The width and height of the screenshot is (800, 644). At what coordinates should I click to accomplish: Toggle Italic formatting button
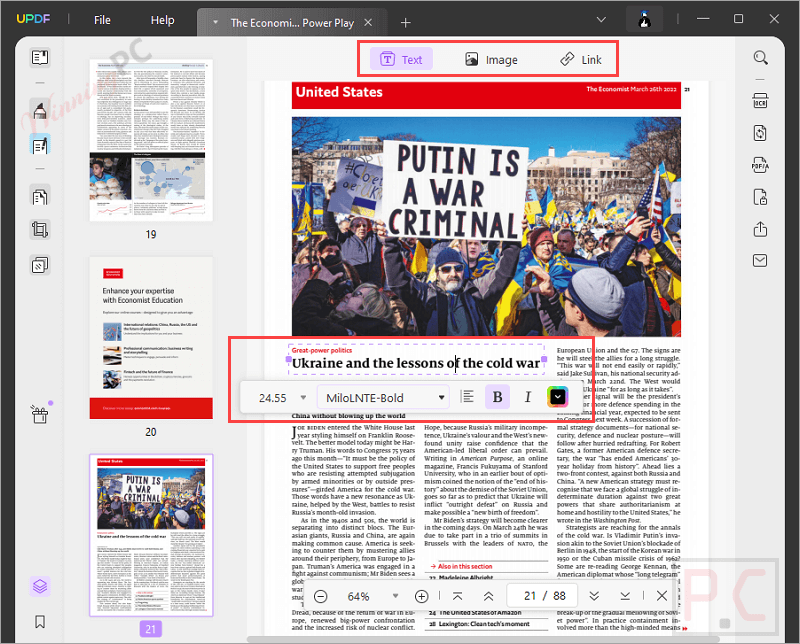pos(528,397)
